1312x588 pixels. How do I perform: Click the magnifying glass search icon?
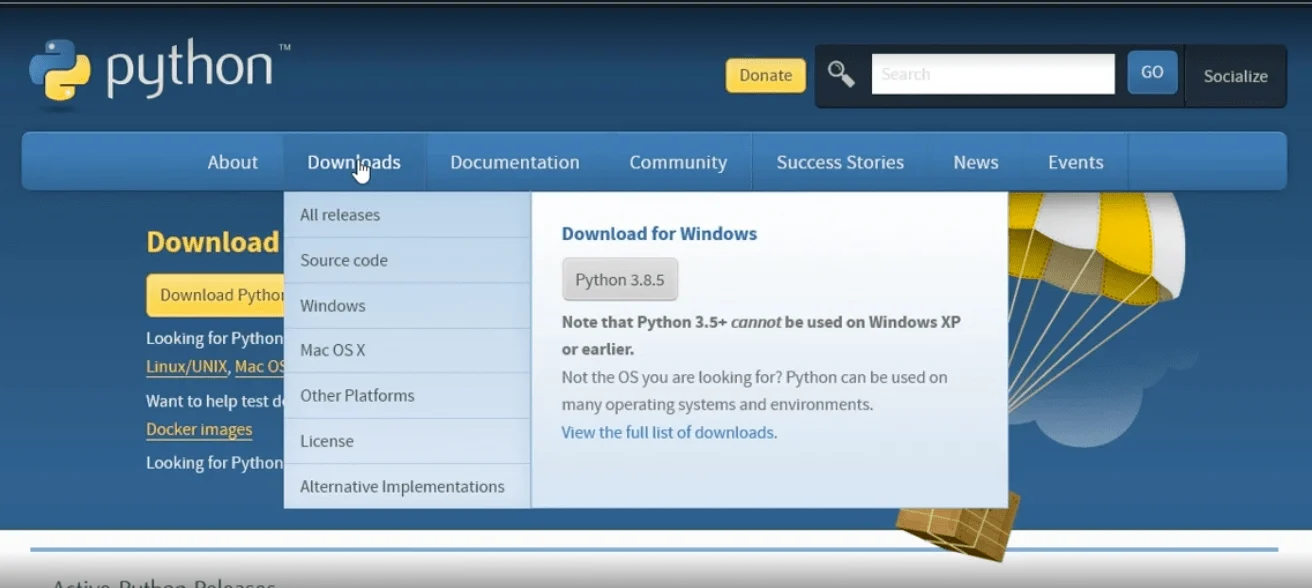pos(841,73)
